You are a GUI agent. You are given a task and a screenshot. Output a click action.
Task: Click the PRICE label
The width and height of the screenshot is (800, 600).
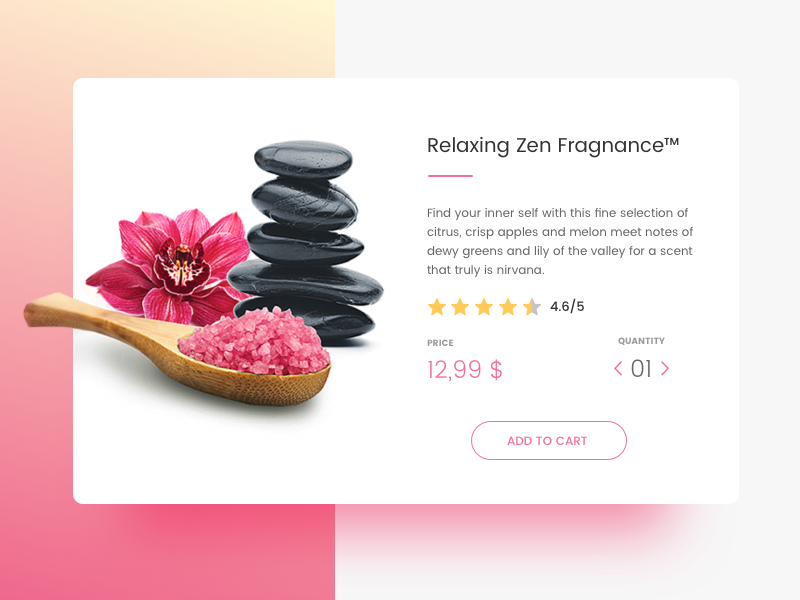(x=440, y=343)
